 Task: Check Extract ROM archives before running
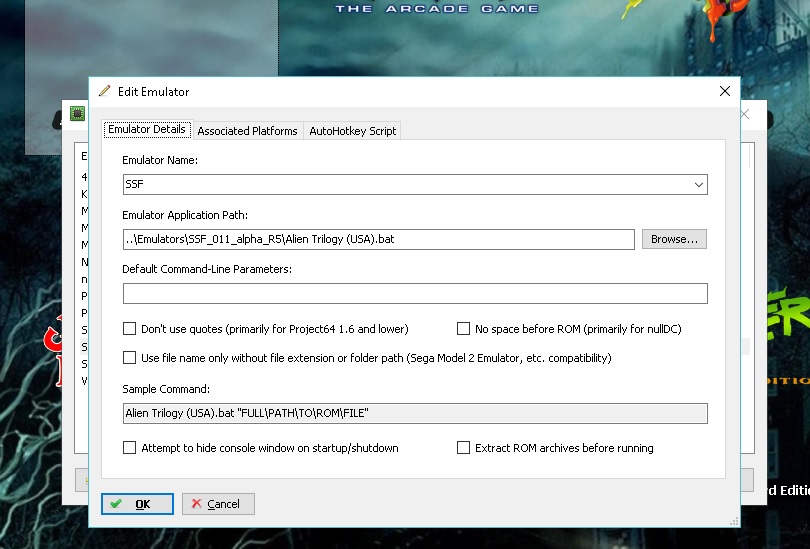pos(463,447)
